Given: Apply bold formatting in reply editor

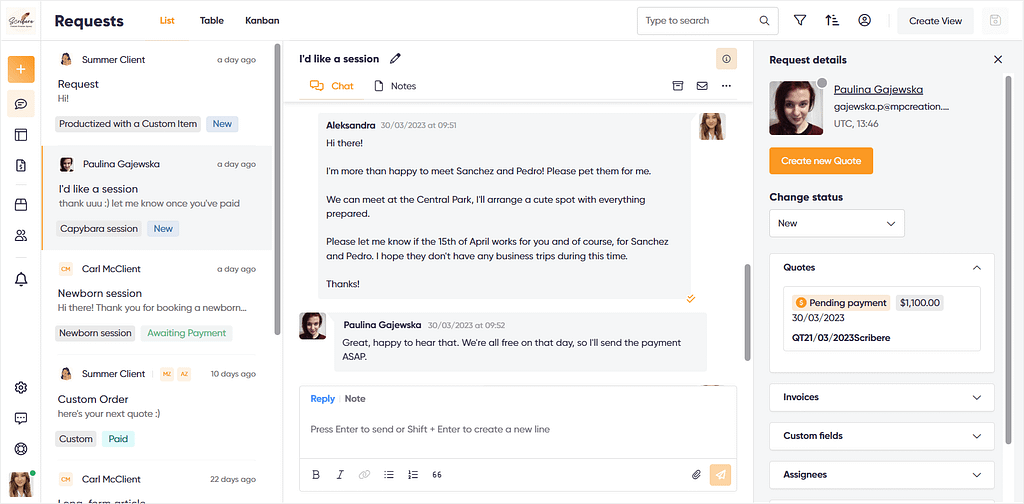Looking at the screenshot, I should click(316, 475).
